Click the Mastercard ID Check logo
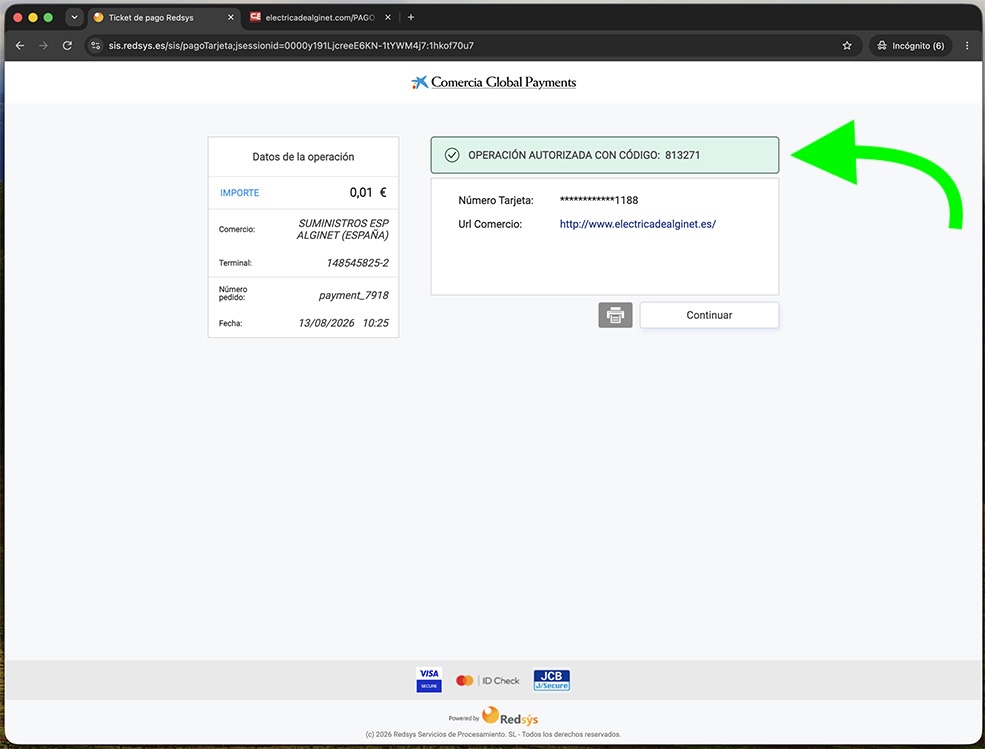 [x=487, y=681]
